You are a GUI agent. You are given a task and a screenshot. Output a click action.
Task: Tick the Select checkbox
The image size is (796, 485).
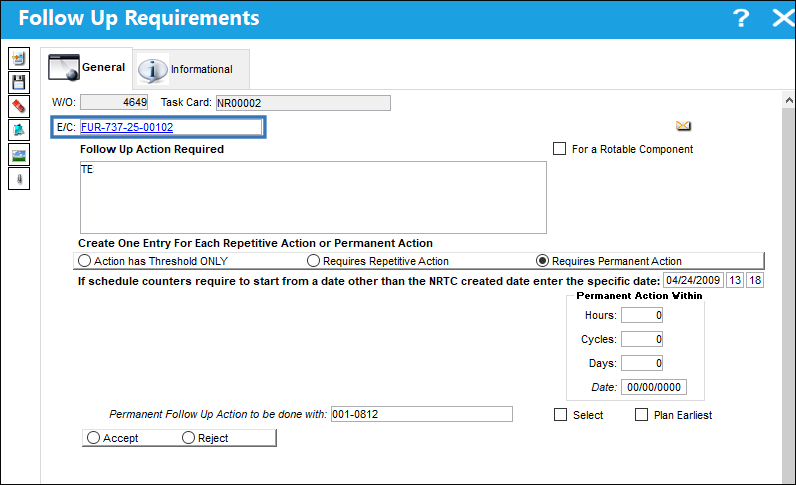coord(560,415)
